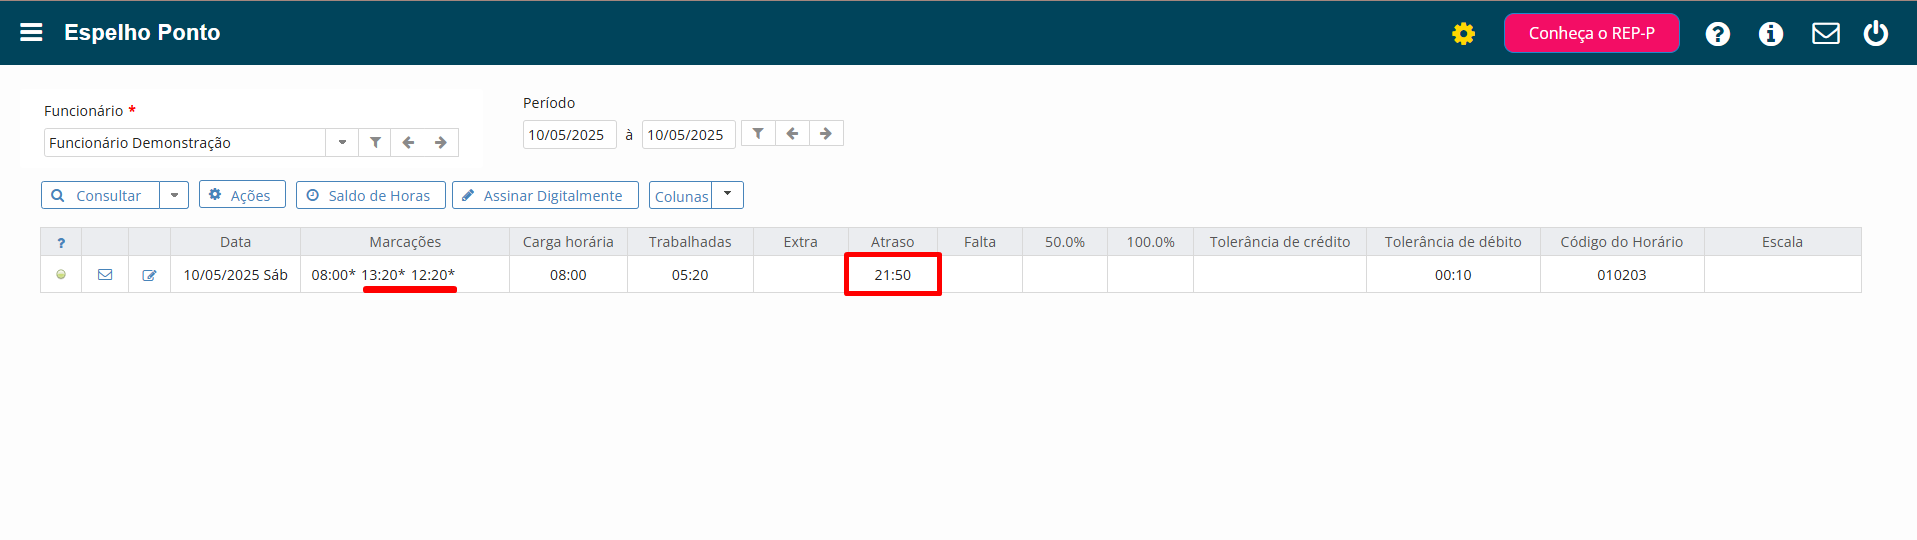Click the Falta column header

click(x=980, y=242)
